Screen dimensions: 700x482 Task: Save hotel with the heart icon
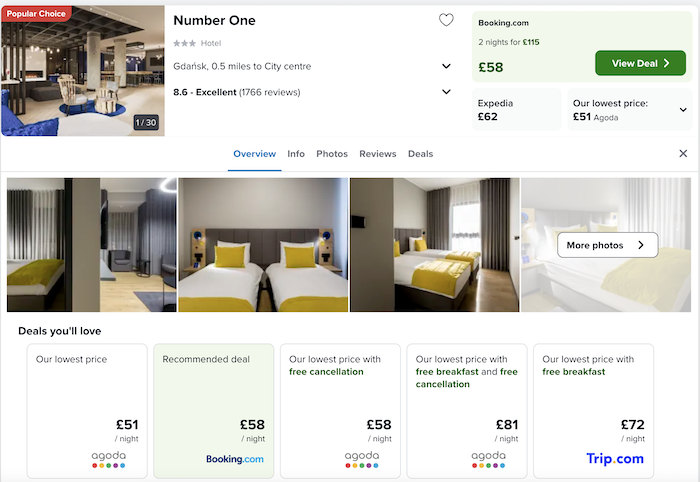(x=446, y=20)
